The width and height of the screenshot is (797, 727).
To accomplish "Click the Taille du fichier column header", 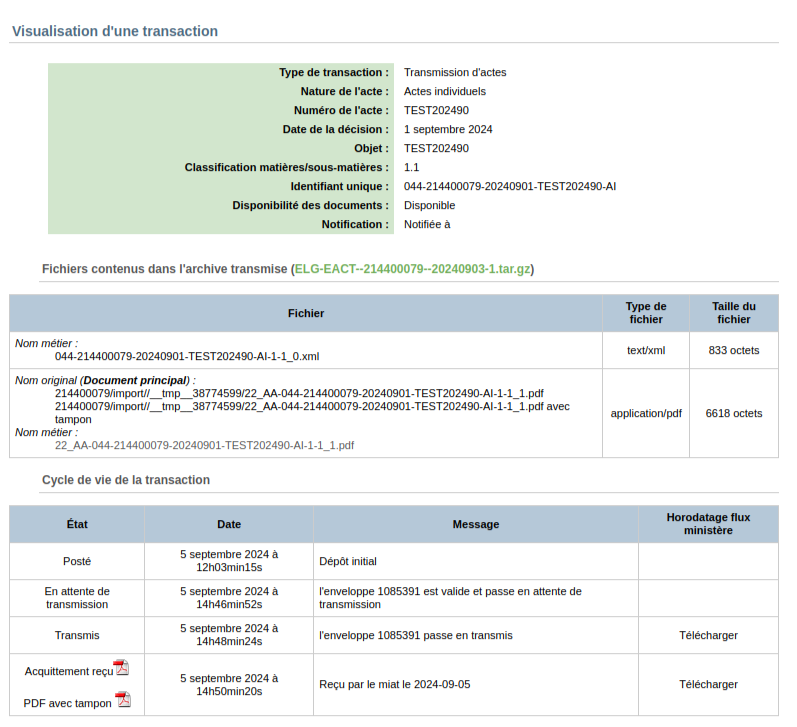I will coord(733,313).
